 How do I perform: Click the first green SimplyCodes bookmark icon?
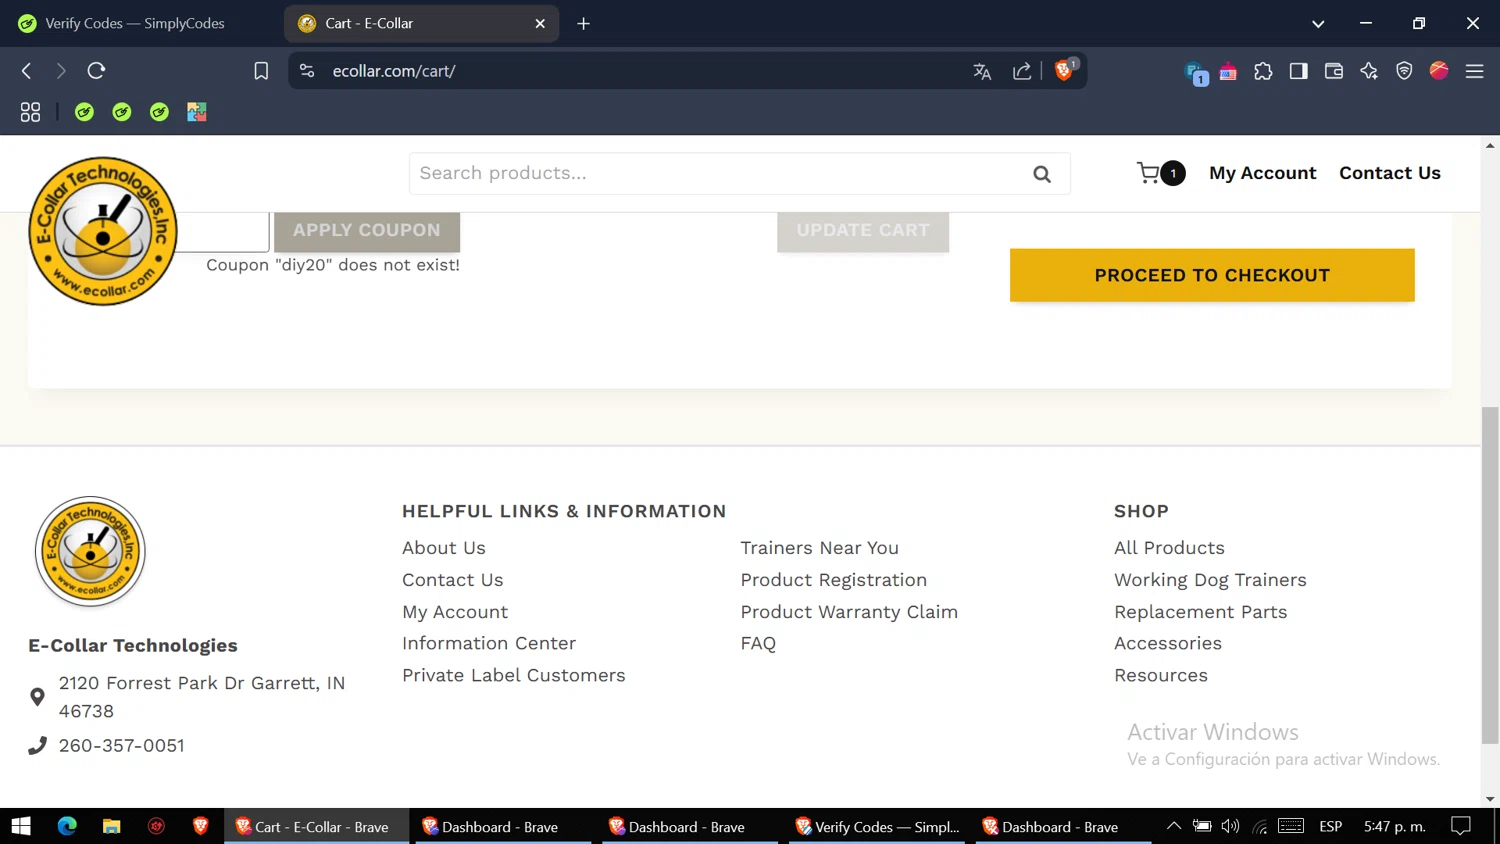(84, 112)
